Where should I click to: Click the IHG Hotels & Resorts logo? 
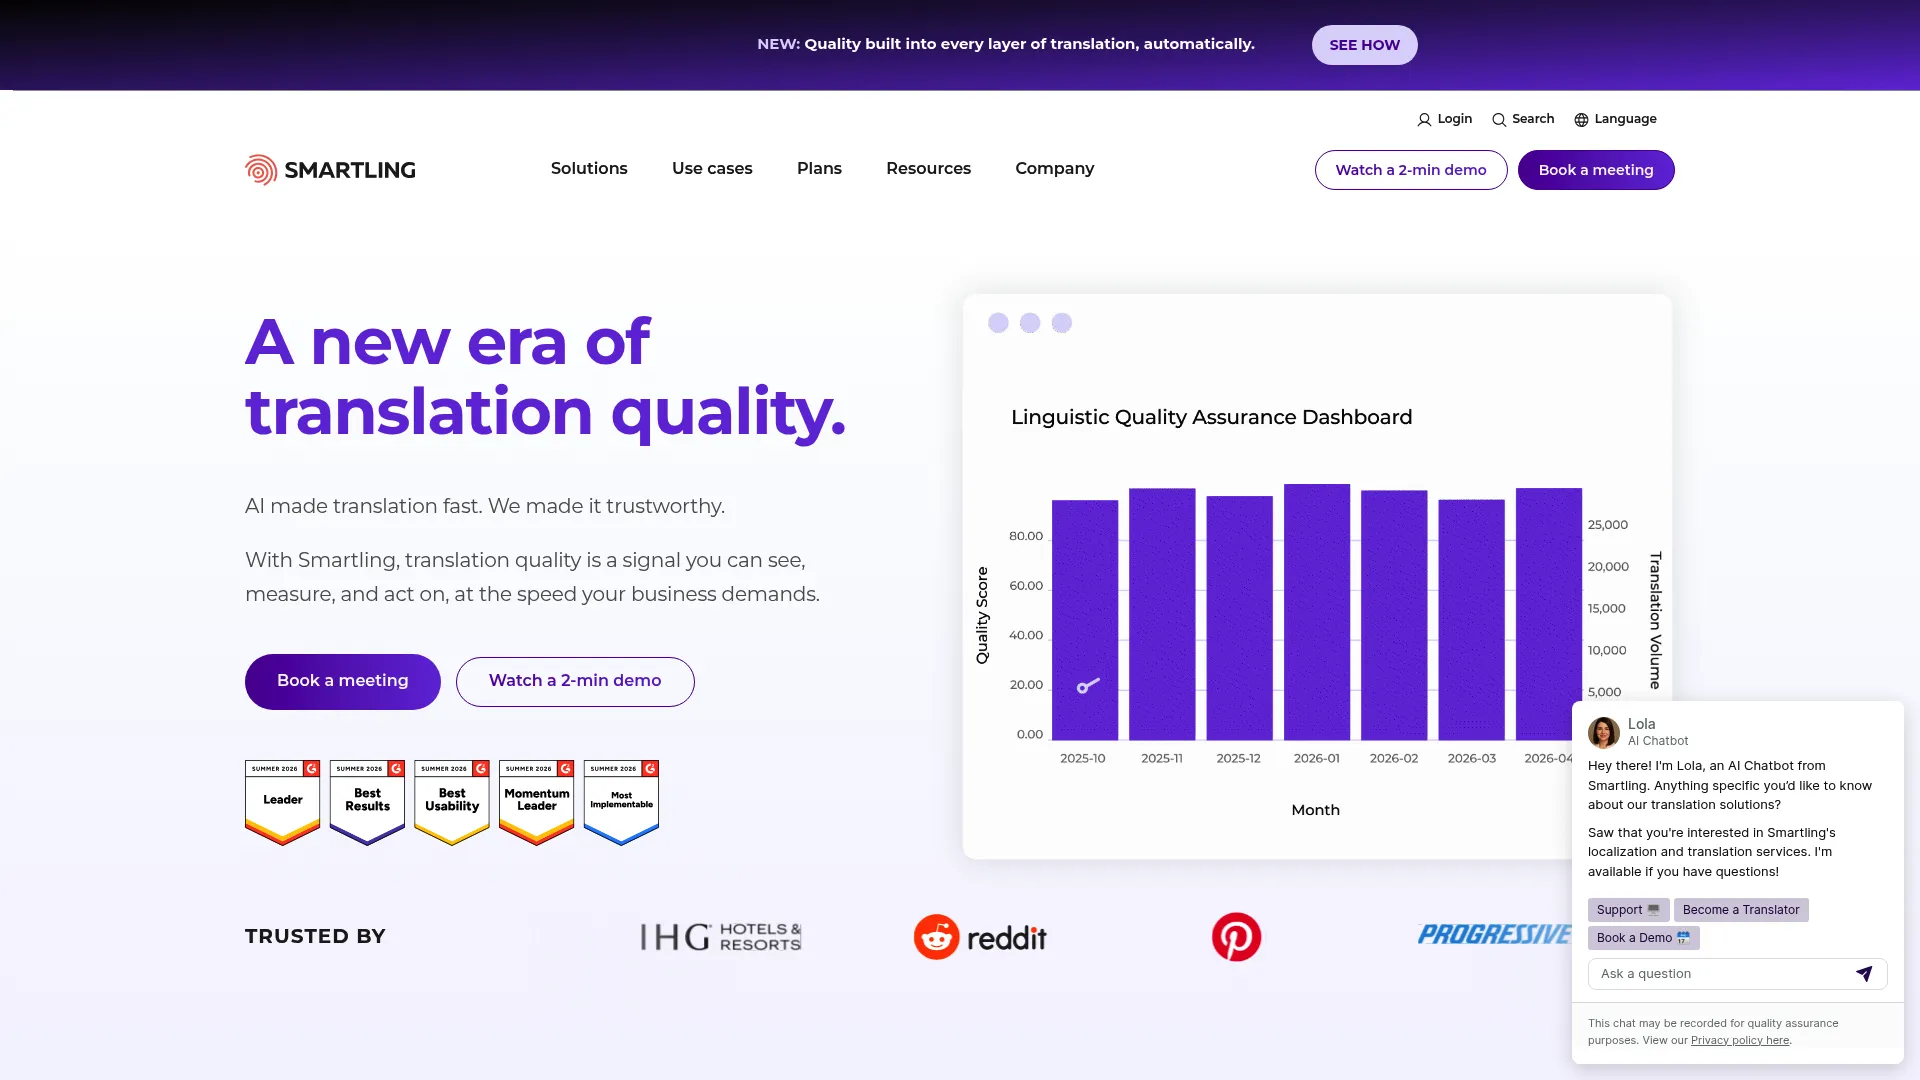(x=721, y=937)
